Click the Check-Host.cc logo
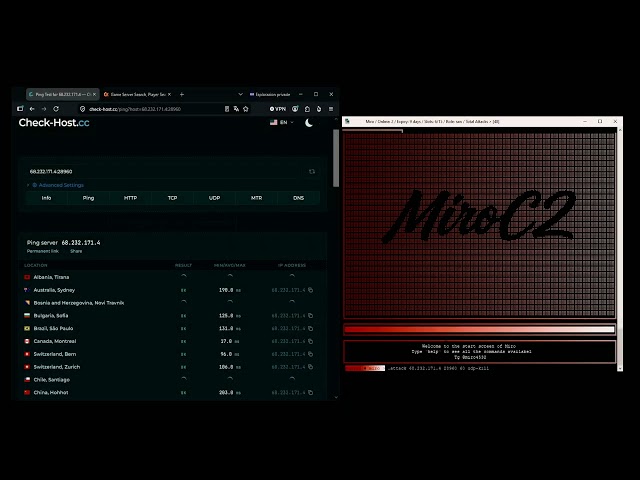640x480 pixels. 54,122
